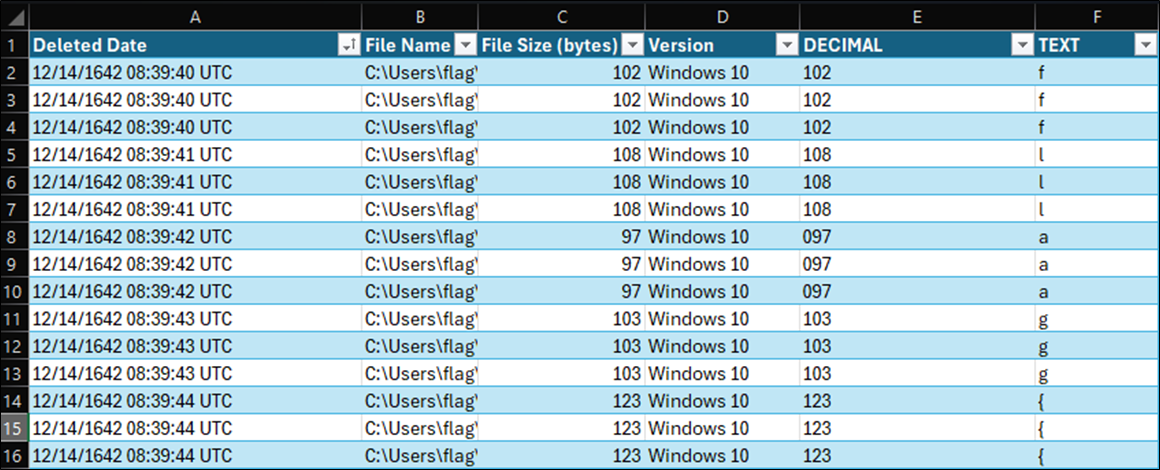Click the Select All corner triangle
Viewport: 1160px width, 470px height.
[15, 17]
